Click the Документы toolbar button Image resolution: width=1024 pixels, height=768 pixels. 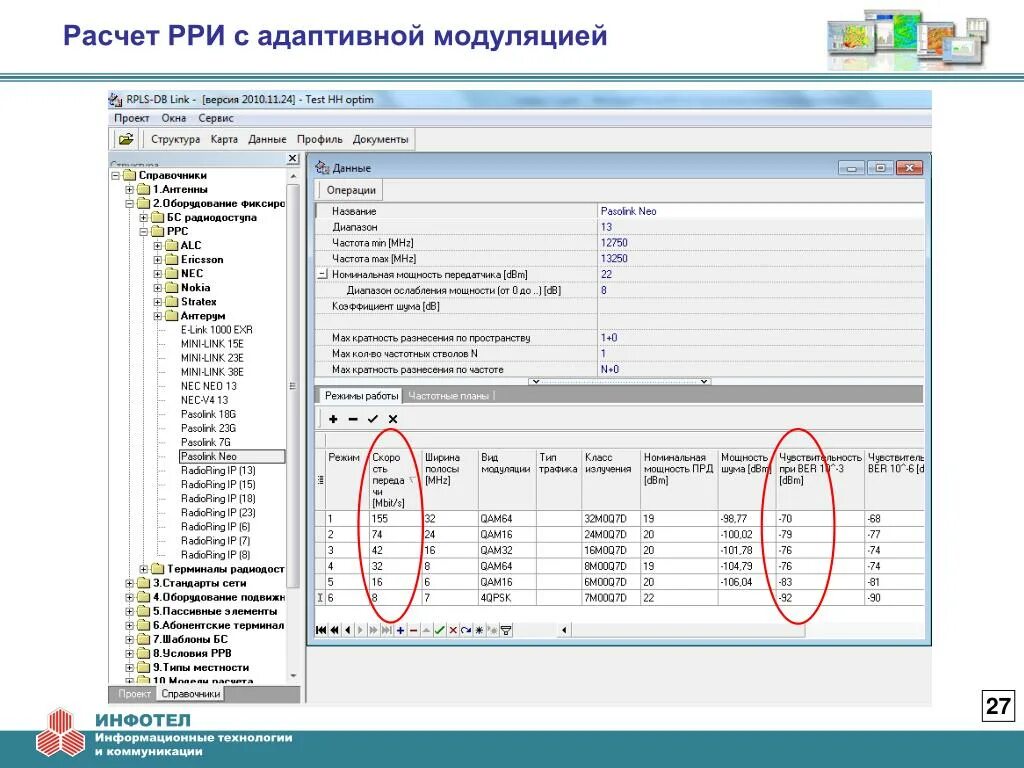(x=380, y=139)
